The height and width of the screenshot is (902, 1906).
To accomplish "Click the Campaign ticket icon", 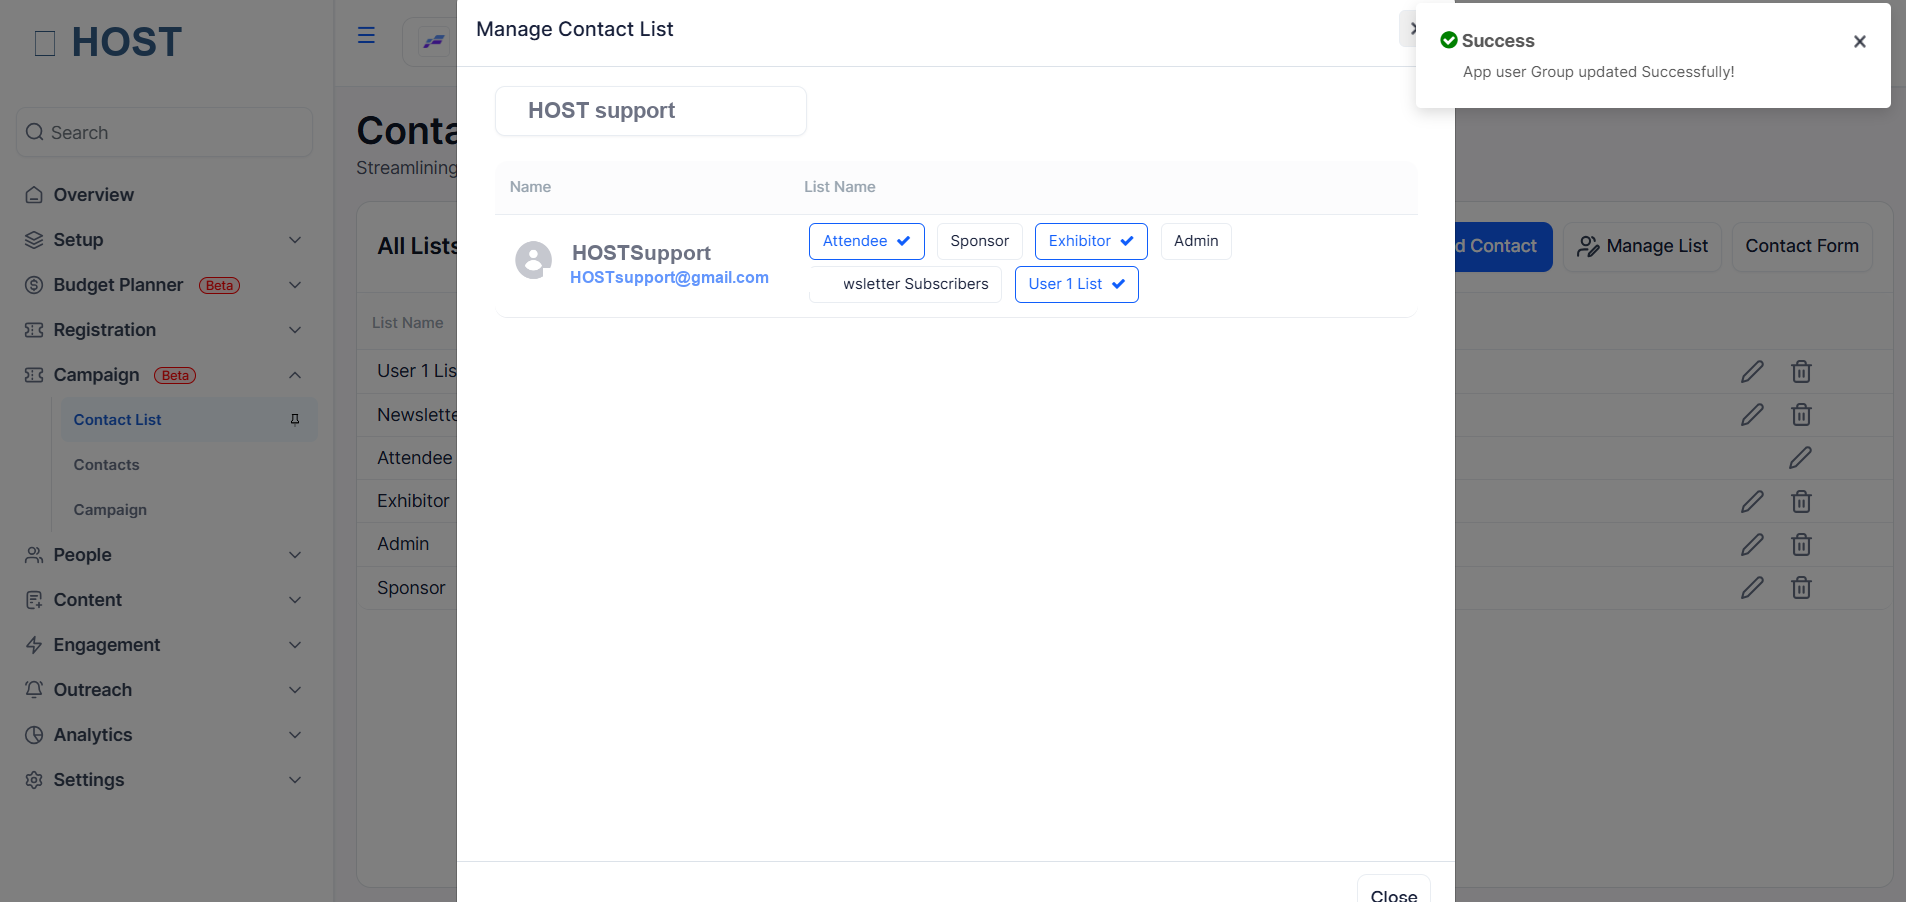I will (x=34, y=375).
